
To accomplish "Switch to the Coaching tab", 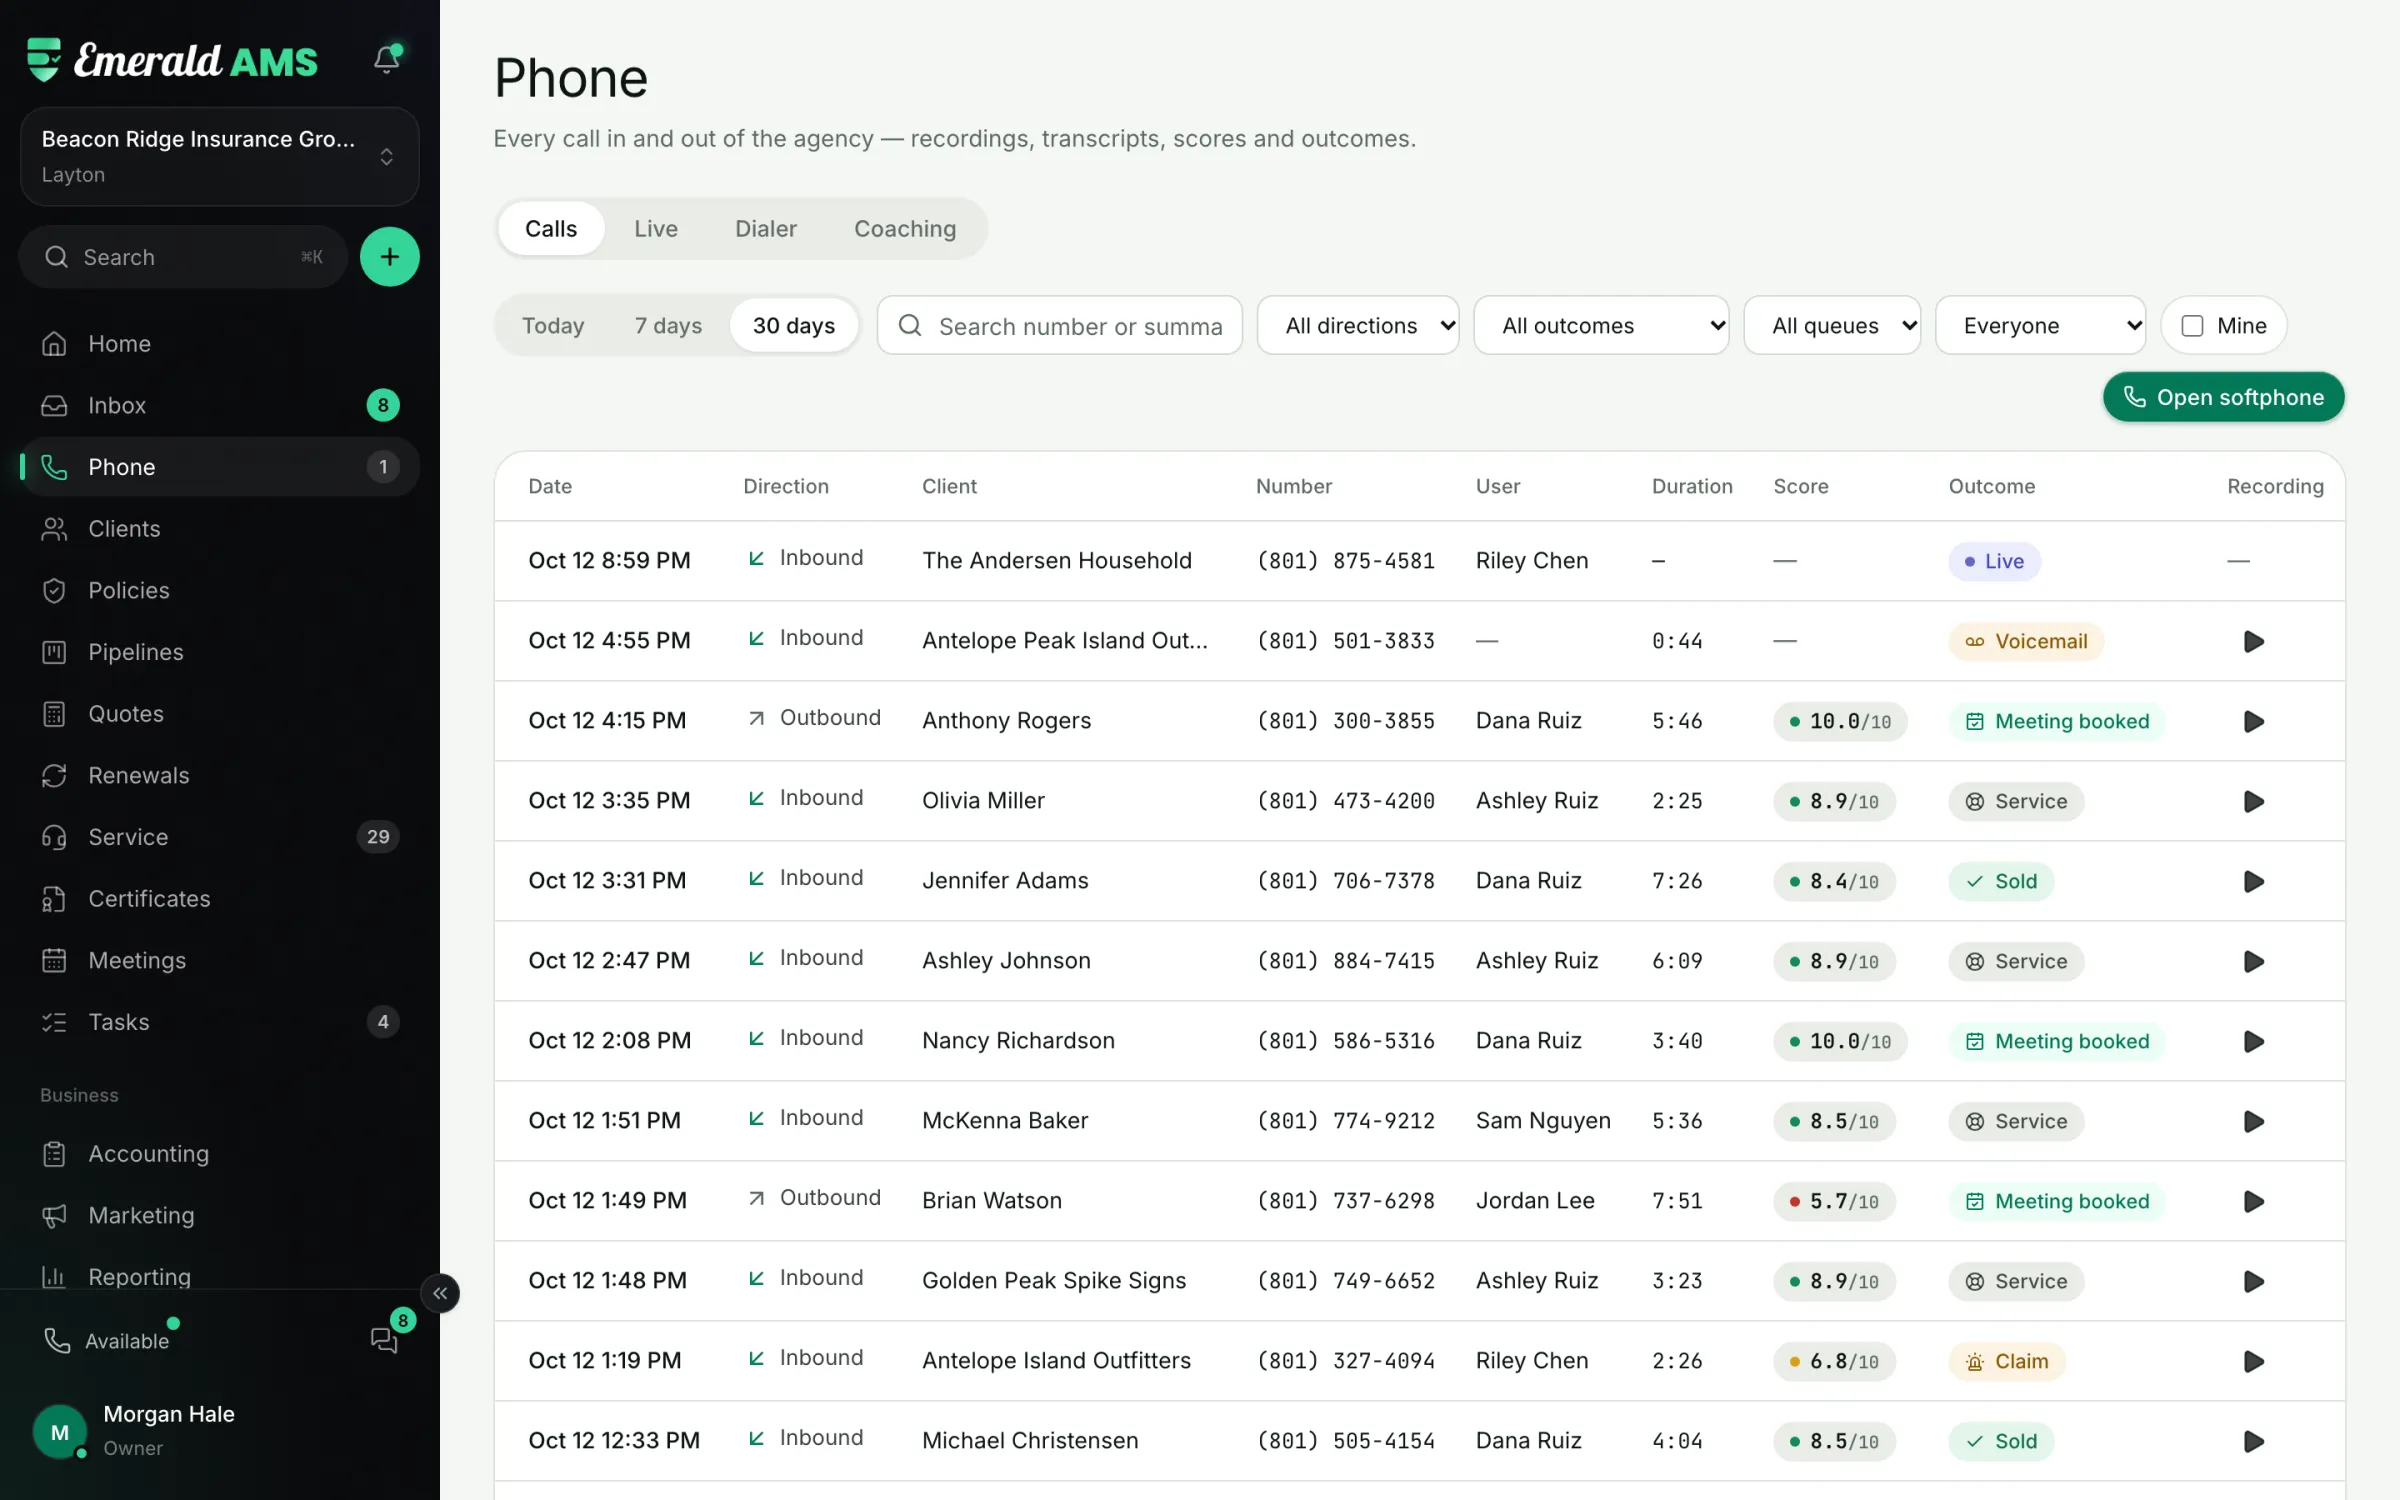I will (905, 229).
